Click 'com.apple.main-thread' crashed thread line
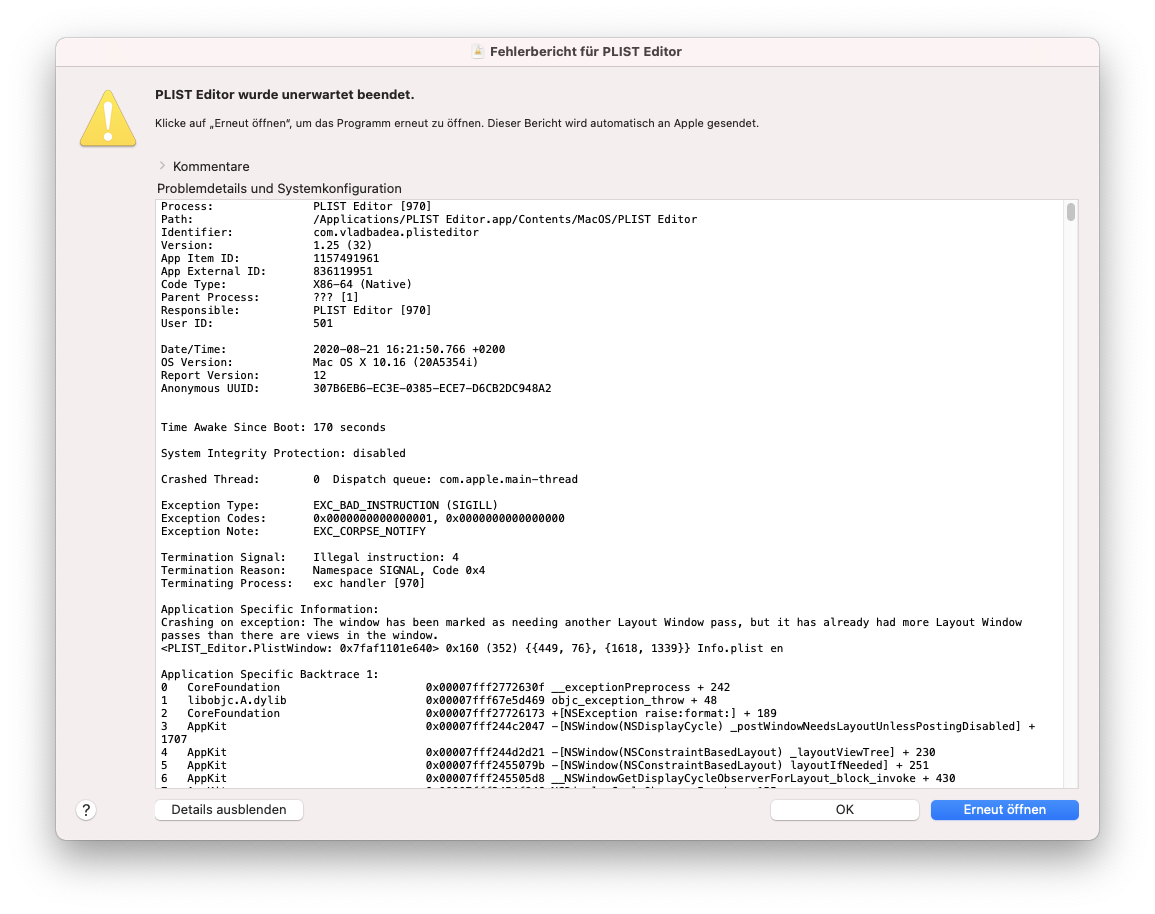 click(x=369, y=479)
